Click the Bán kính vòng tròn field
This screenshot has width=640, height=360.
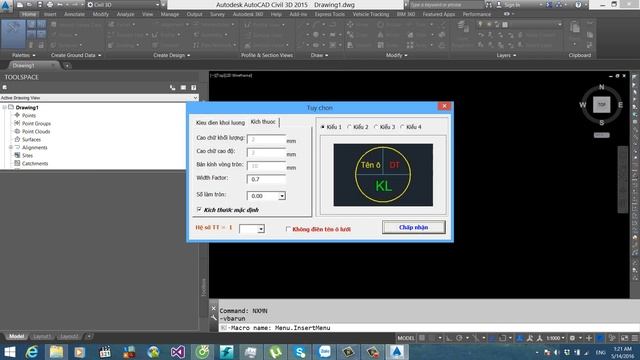[266, 166]
